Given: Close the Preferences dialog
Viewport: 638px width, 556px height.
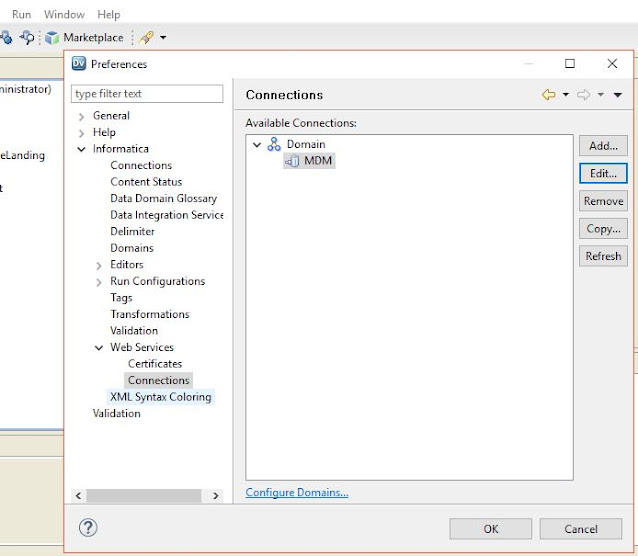Looking at the screenshot, I should [612, 63].
